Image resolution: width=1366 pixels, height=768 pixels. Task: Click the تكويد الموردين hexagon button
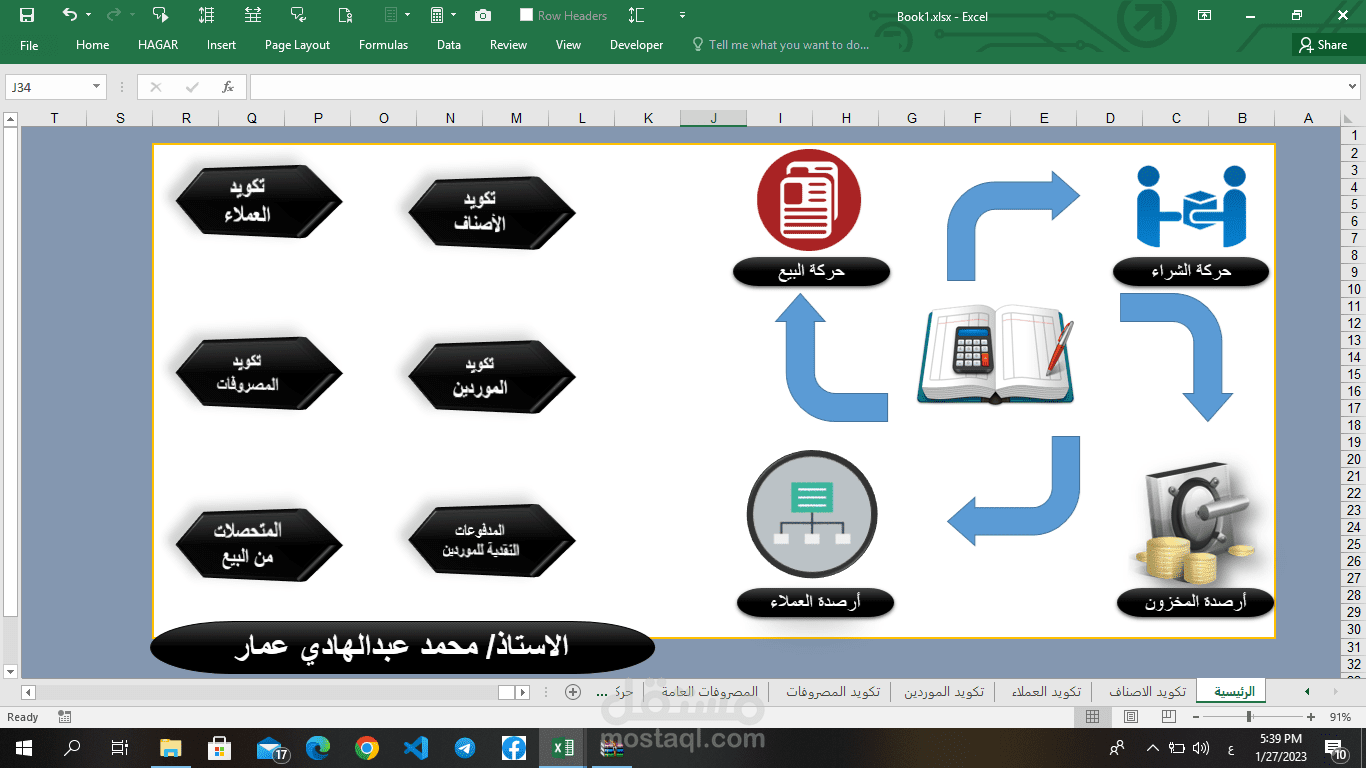(x=492, y=377)
